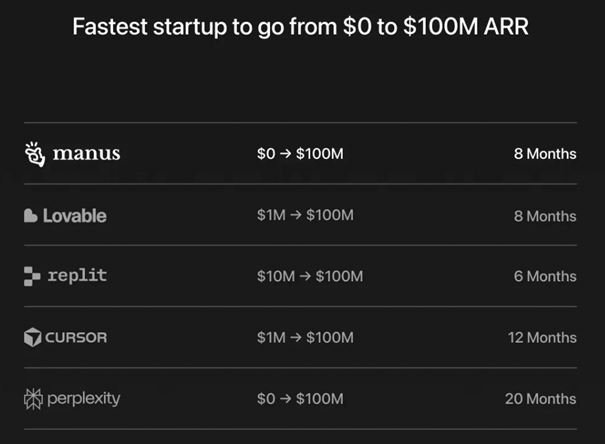
Task: Open the "replit" name text
Action: (77, 276)
